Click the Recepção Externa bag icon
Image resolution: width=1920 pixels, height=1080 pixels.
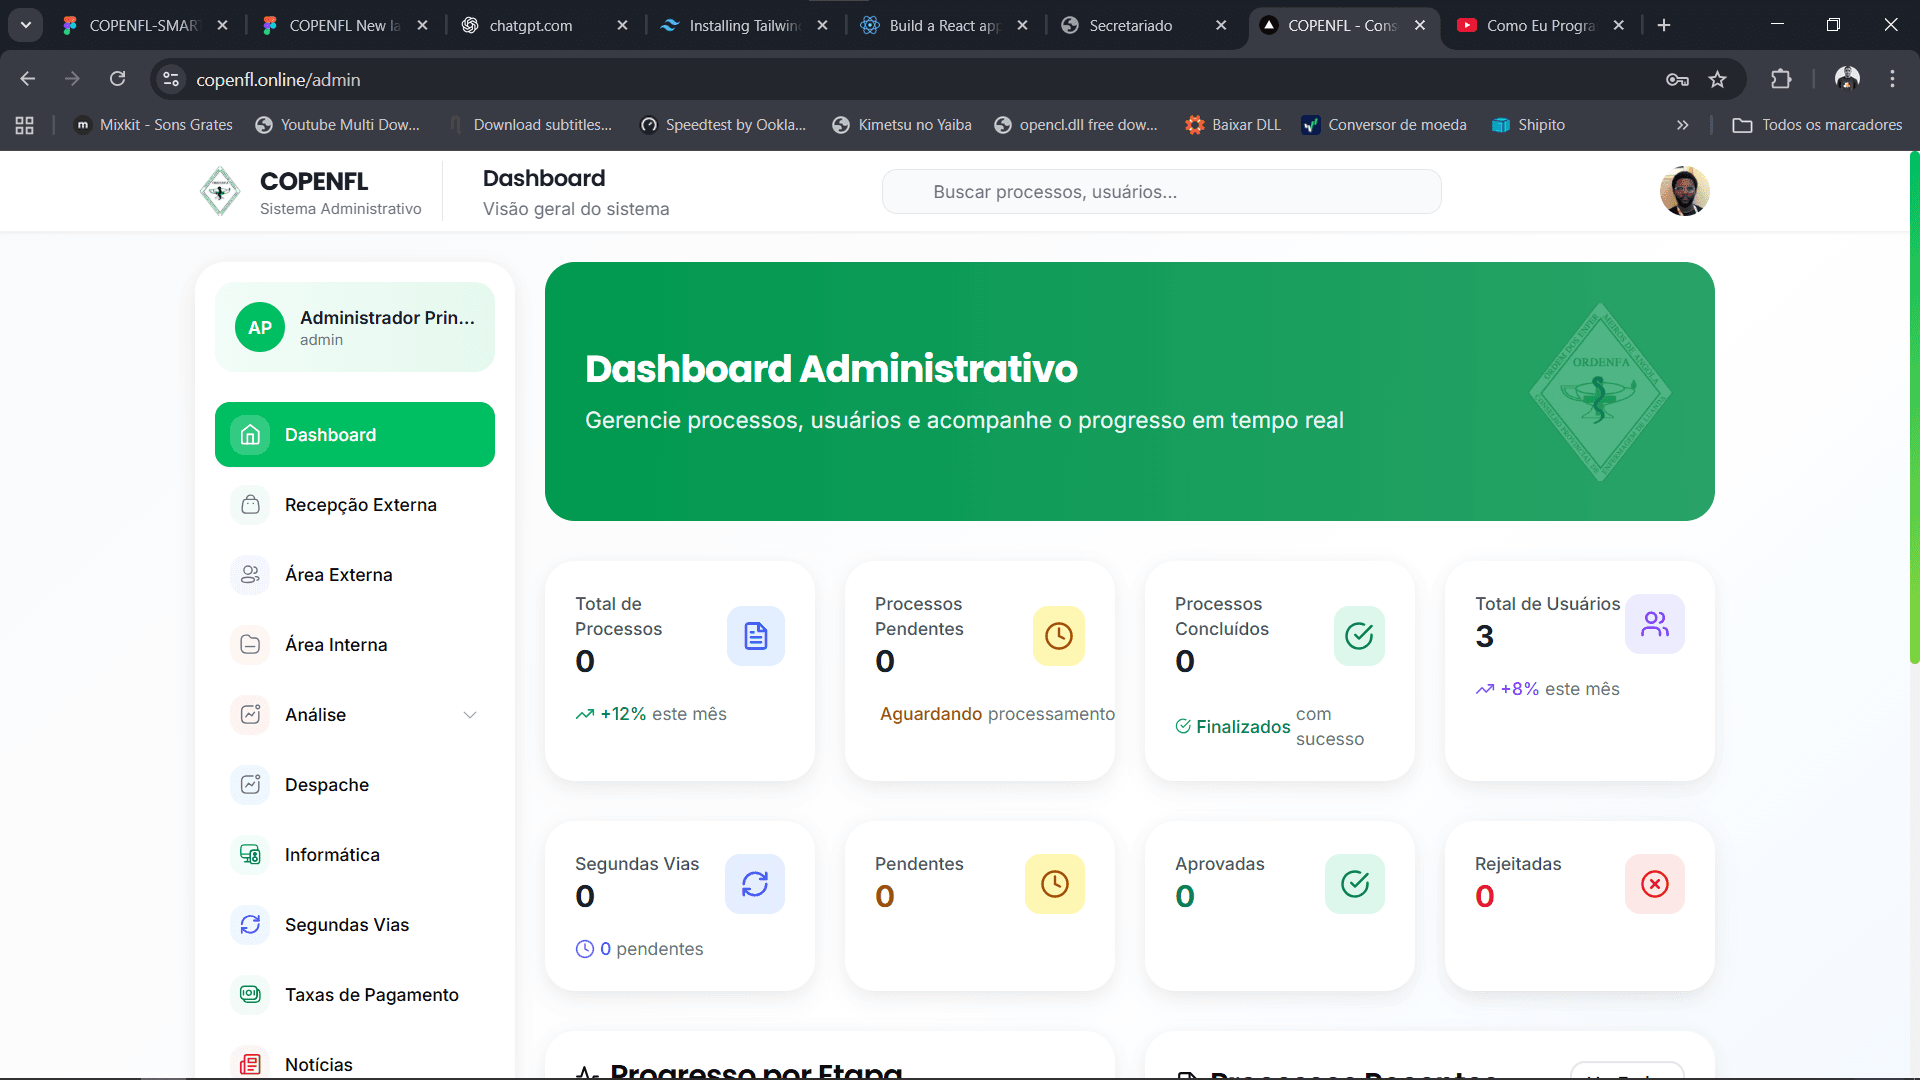pyautogui.click(x=250, y=505)
